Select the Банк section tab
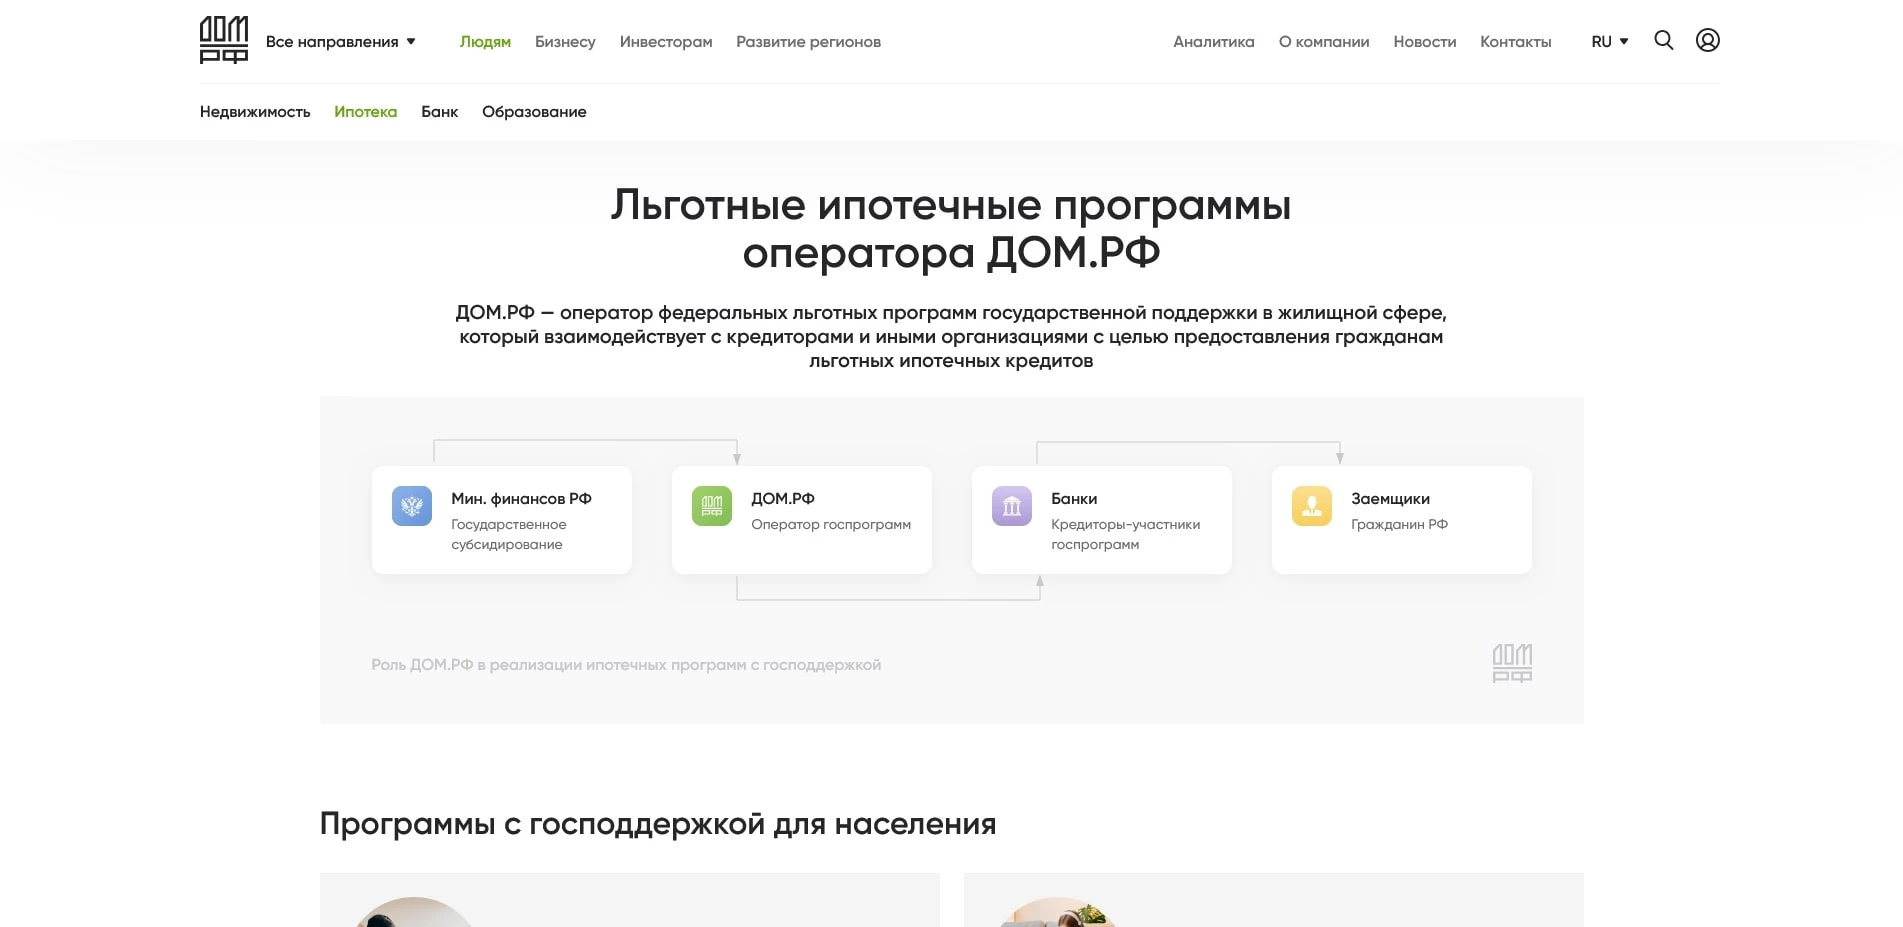The image size is (1903, 927). (x=439, y=112)
